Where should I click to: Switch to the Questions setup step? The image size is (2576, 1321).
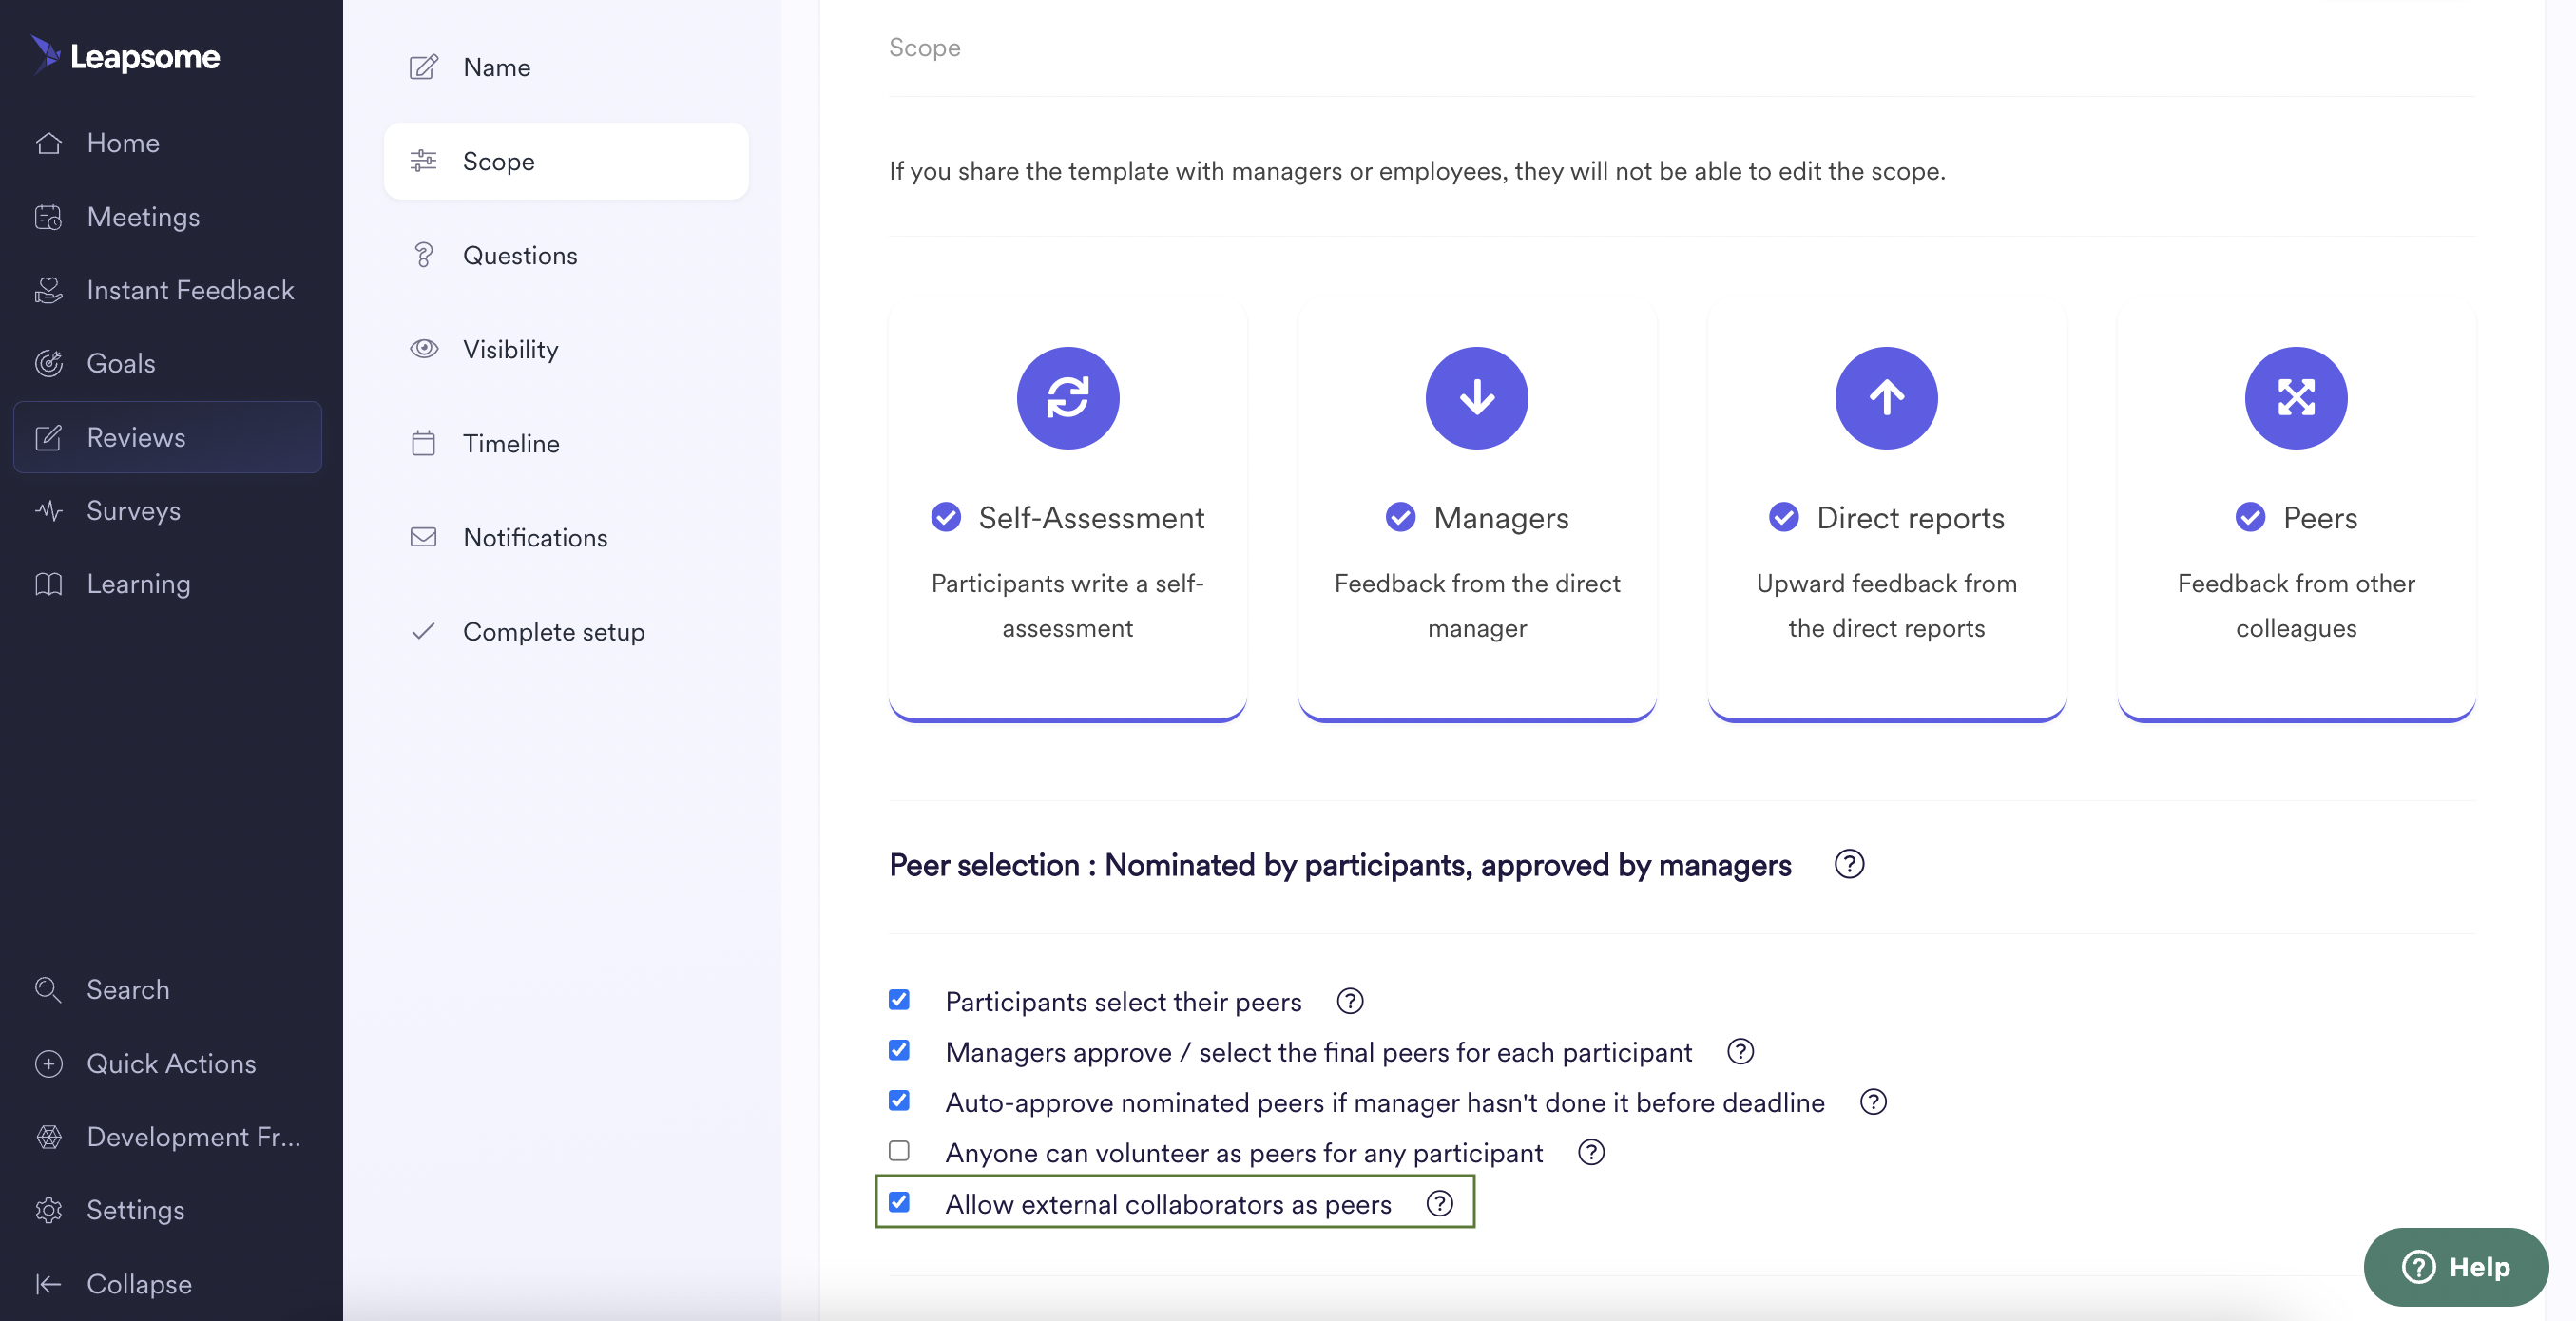point(566,255)
